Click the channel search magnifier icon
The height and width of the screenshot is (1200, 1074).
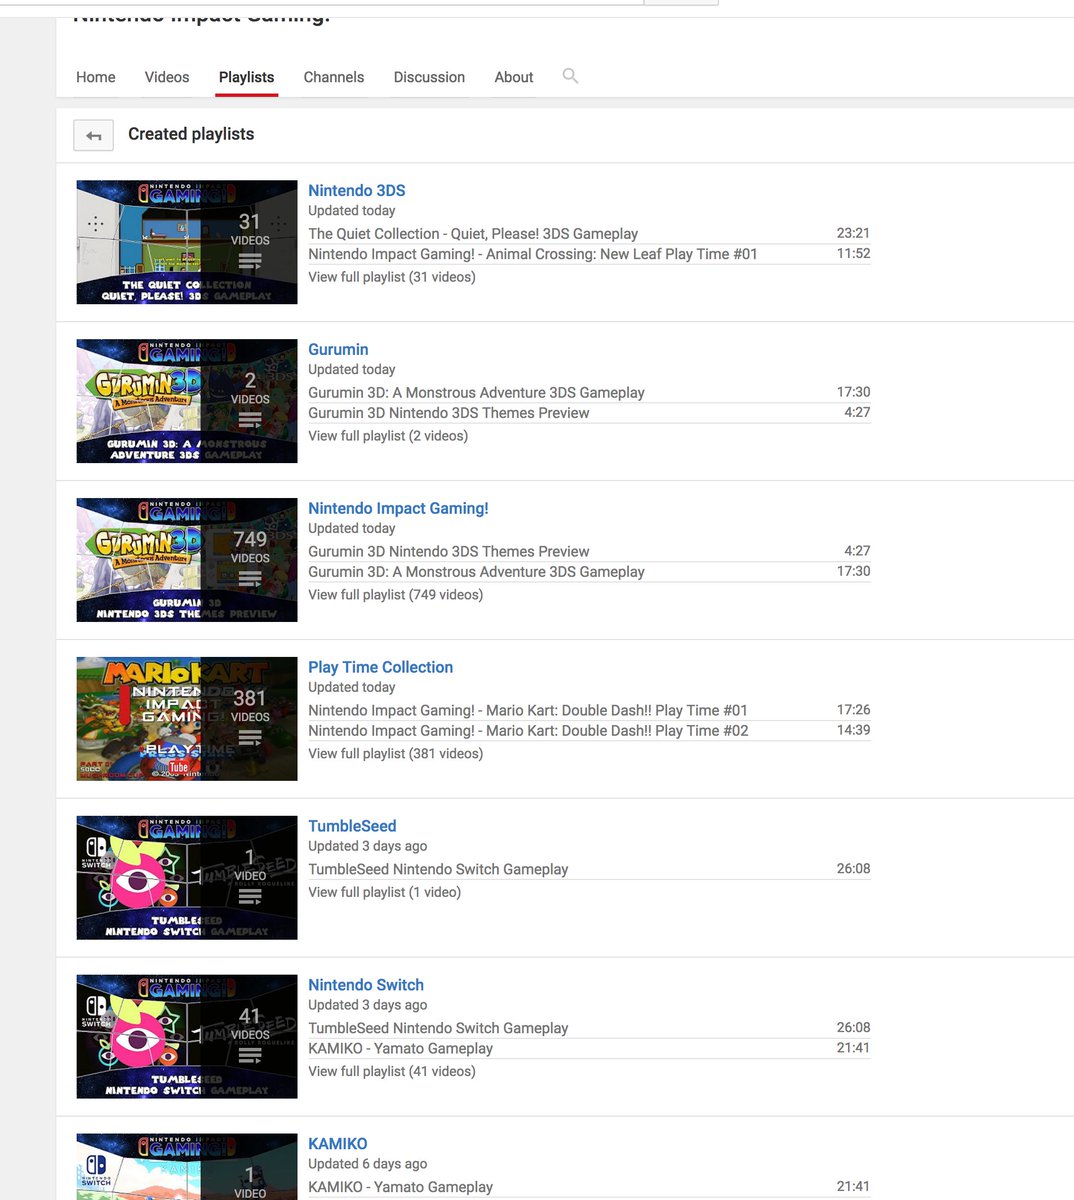click(x=570, y=76)
